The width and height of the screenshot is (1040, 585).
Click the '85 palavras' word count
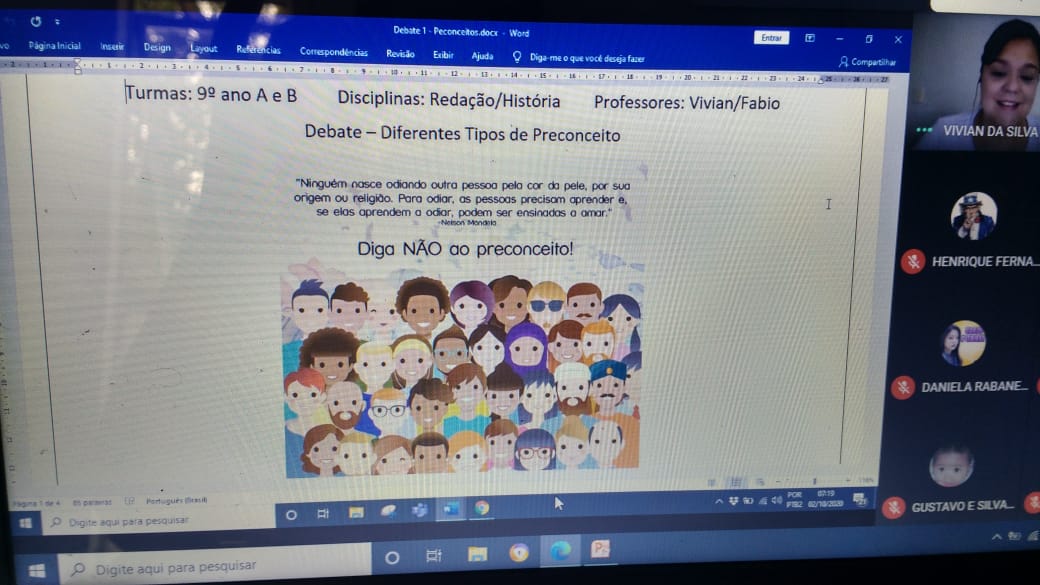(x=92, y=502)
